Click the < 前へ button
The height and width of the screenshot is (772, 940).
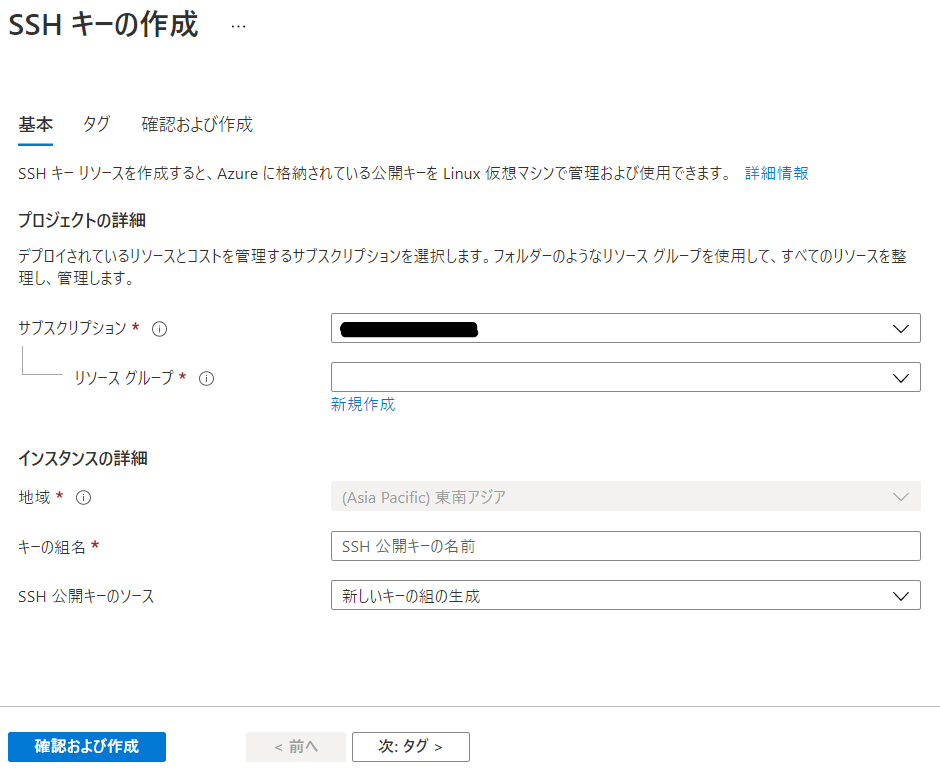[296, 747]
